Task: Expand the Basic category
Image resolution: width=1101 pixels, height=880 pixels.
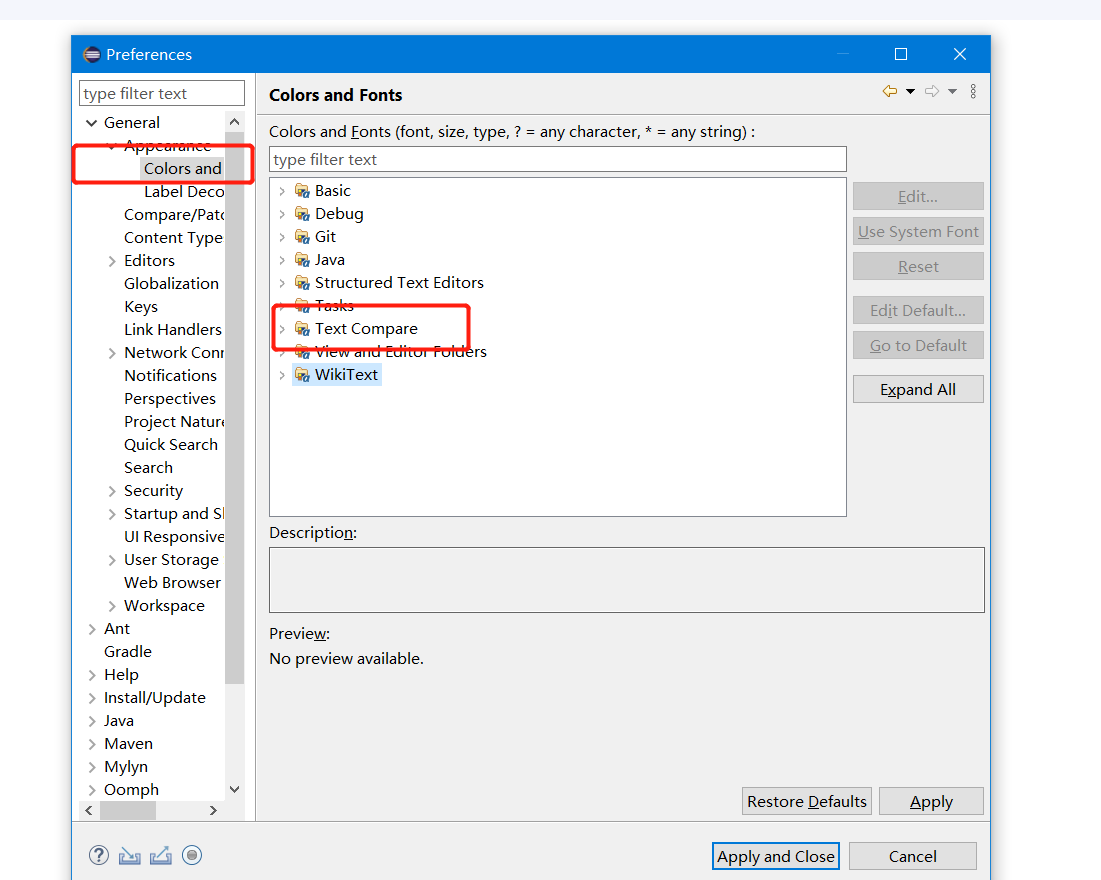Action: coord(282,191)
